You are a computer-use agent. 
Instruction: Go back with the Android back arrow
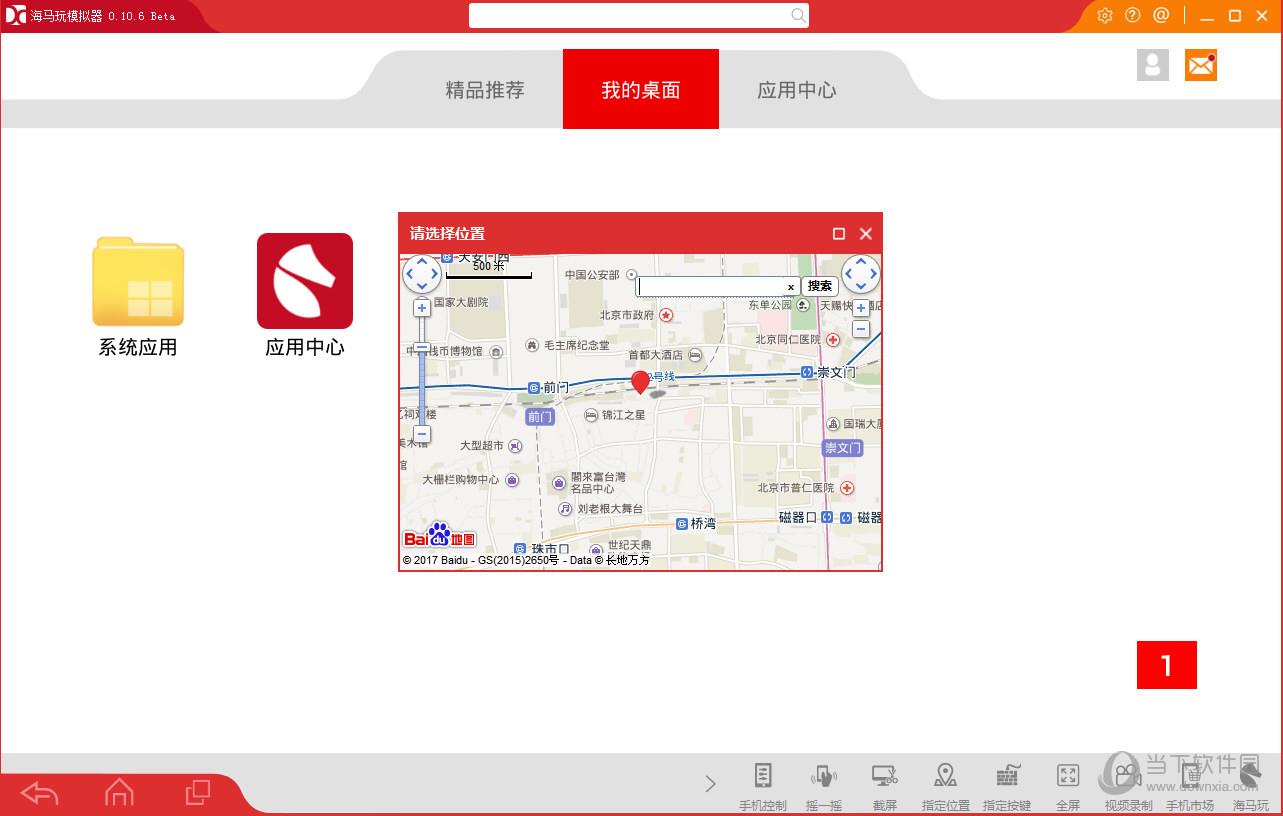[39, 794]
